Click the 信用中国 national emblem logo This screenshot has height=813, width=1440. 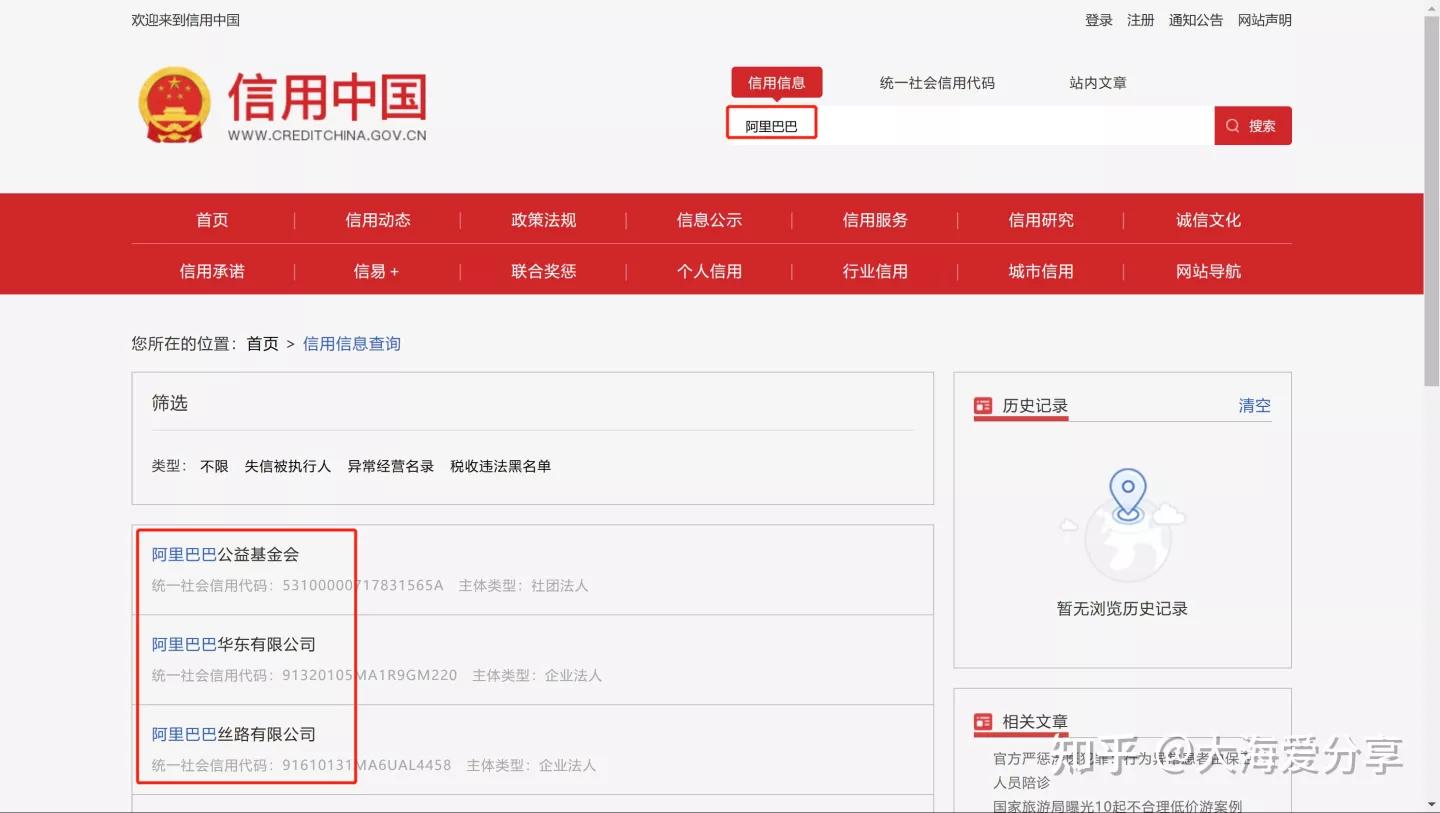pyautogui.click(x=175, y=103)
